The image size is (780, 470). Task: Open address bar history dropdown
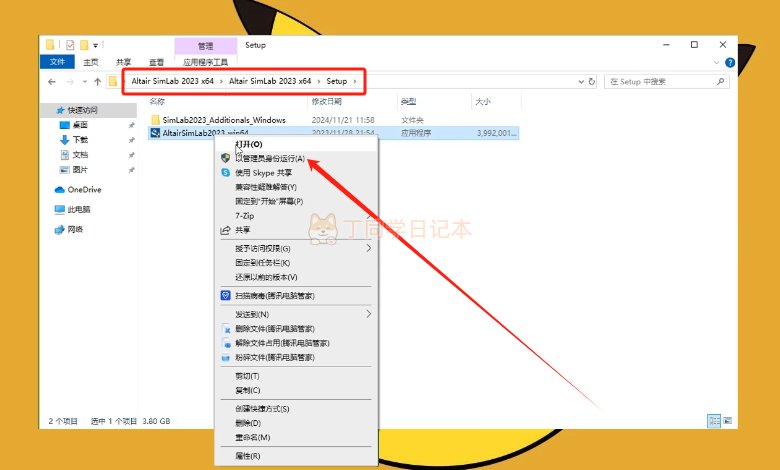coord(581,82)
